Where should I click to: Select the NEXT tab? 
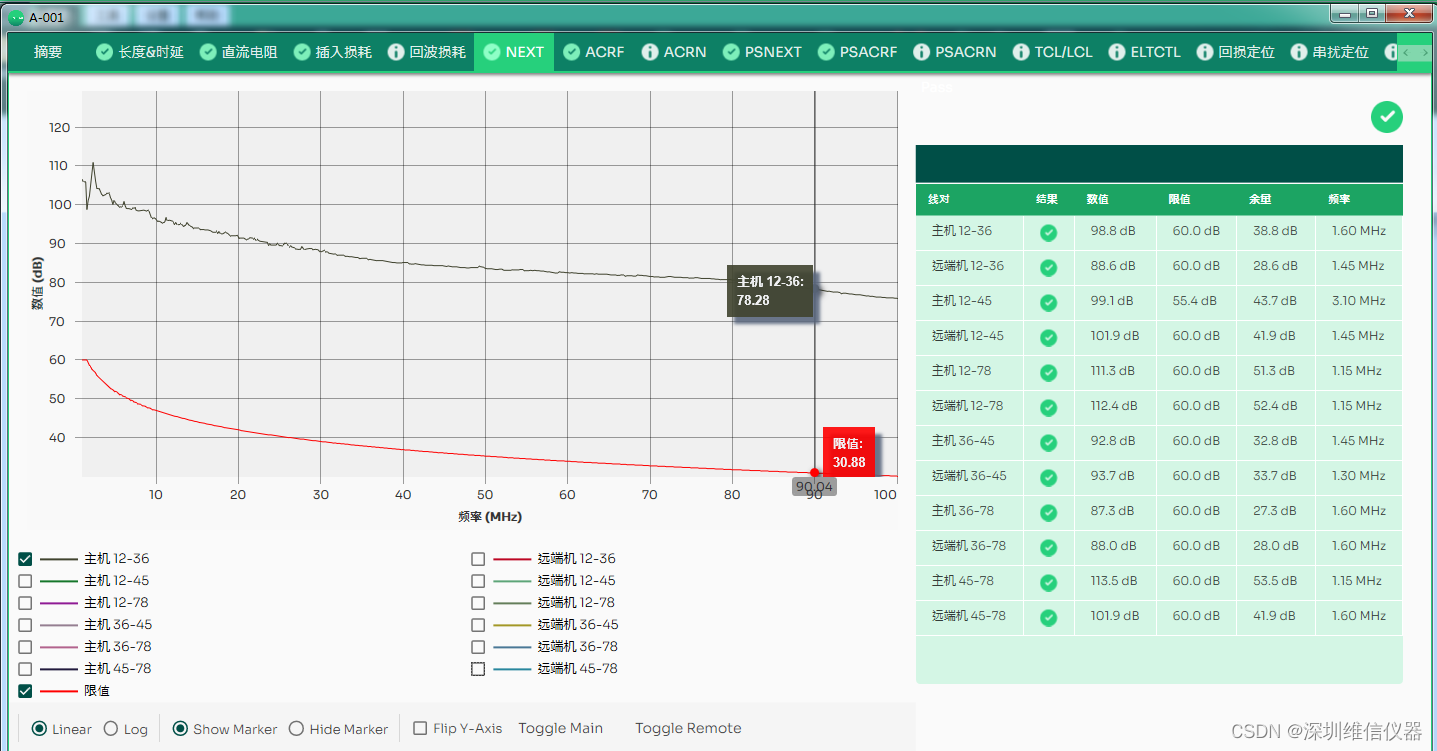513,52
